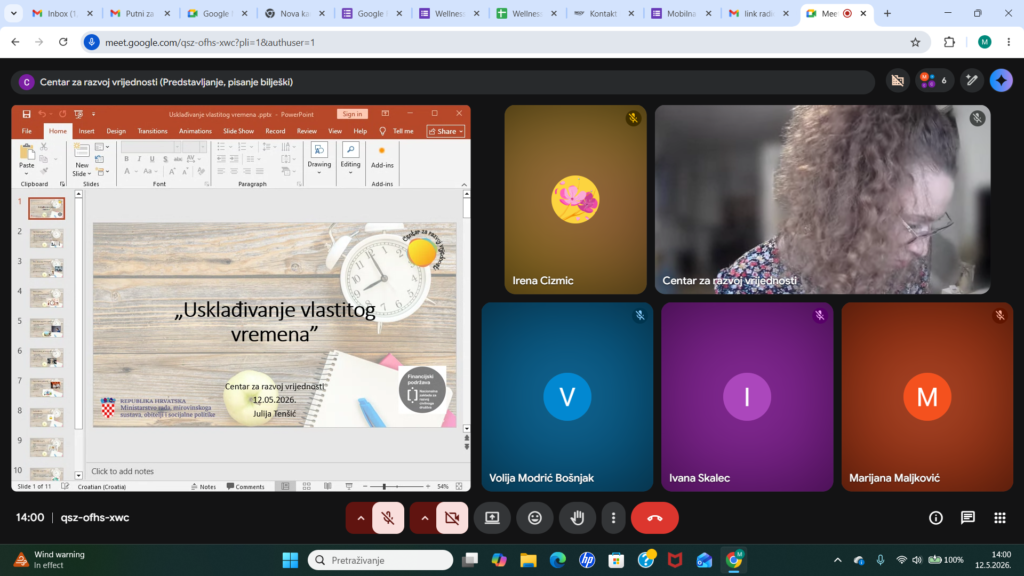This screenshot has width=1024, height=576.
Task: Open the Raise hand control
Action: (x=577, y=518)
